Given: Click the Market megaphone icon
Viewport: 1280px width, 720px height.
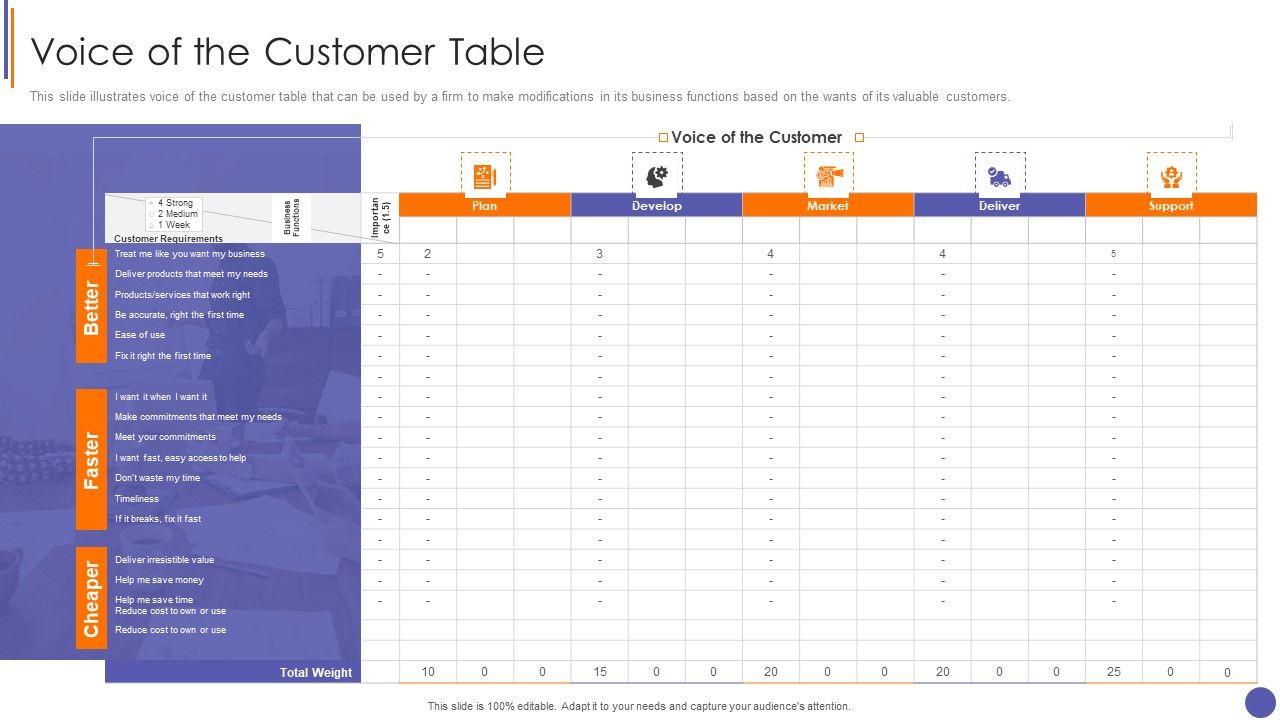Looking at the screenshot, I should coord(828,176).
